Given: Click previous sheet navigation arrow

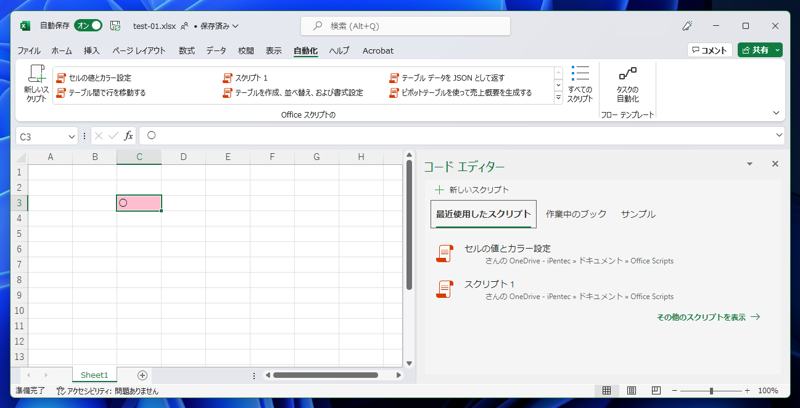Looking at the screenshot, I should click(x=29, y=375).
